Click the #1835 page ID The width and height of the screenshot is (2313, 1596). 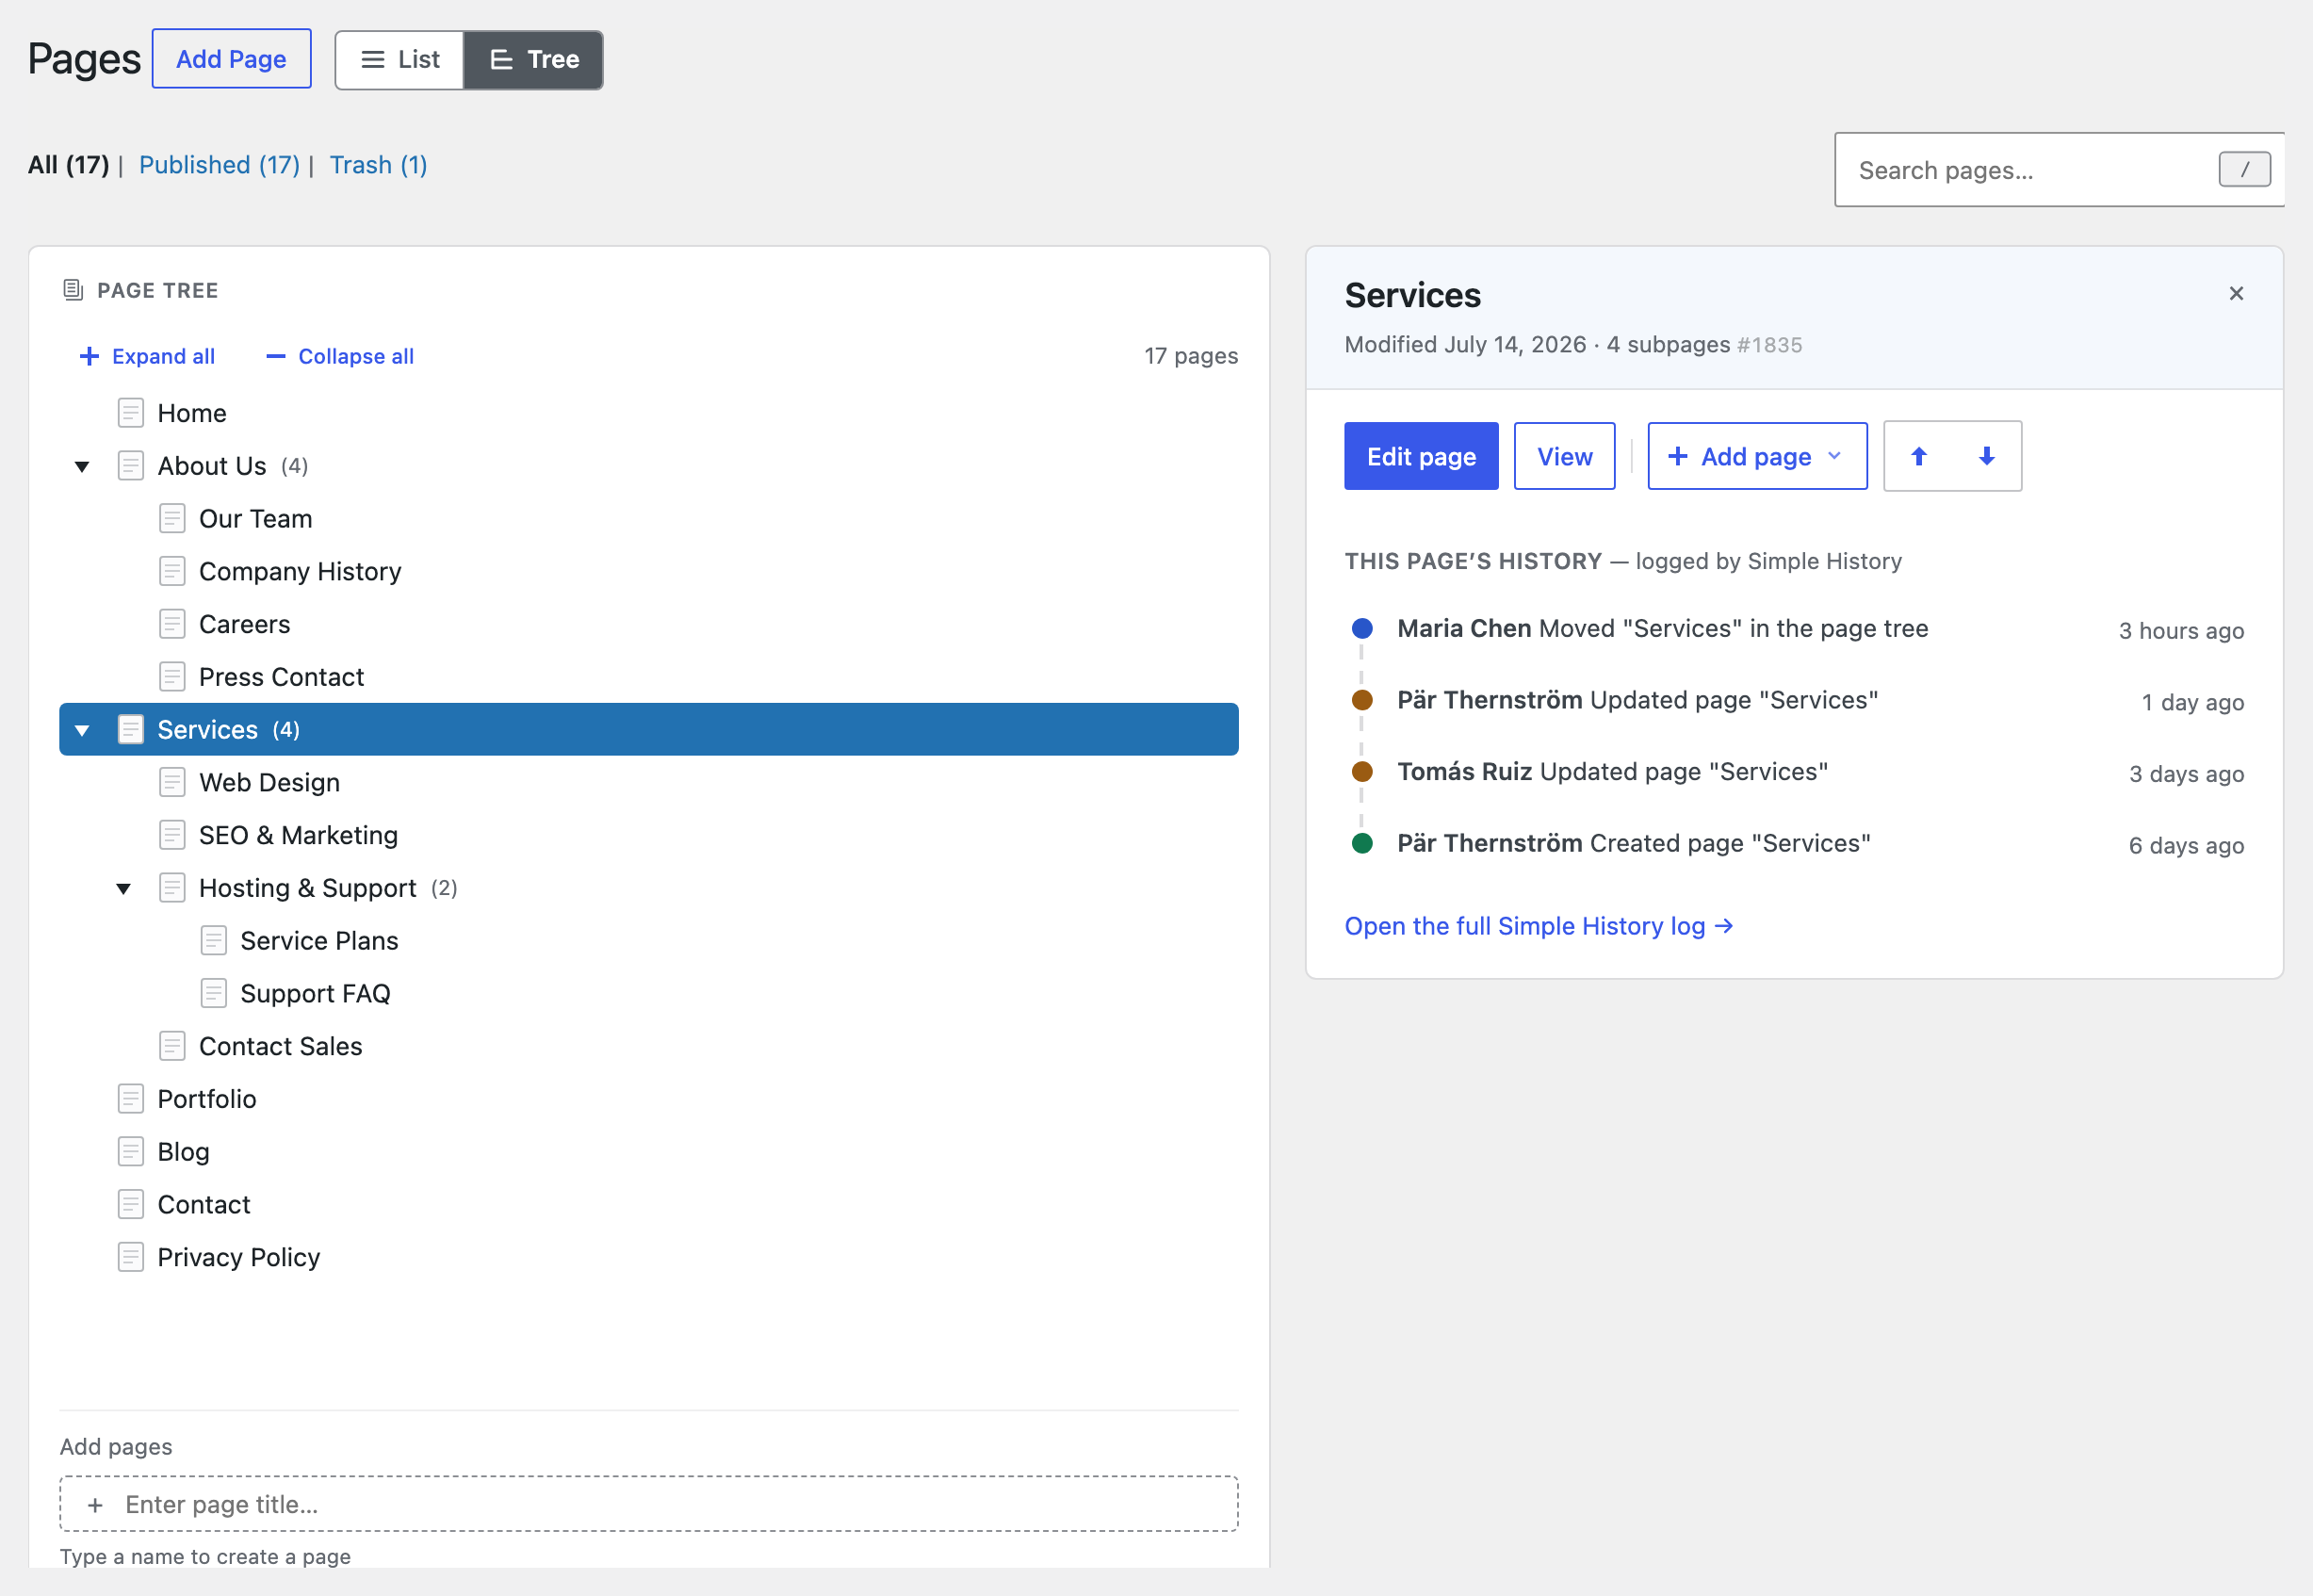click(x=1770, y=345)
